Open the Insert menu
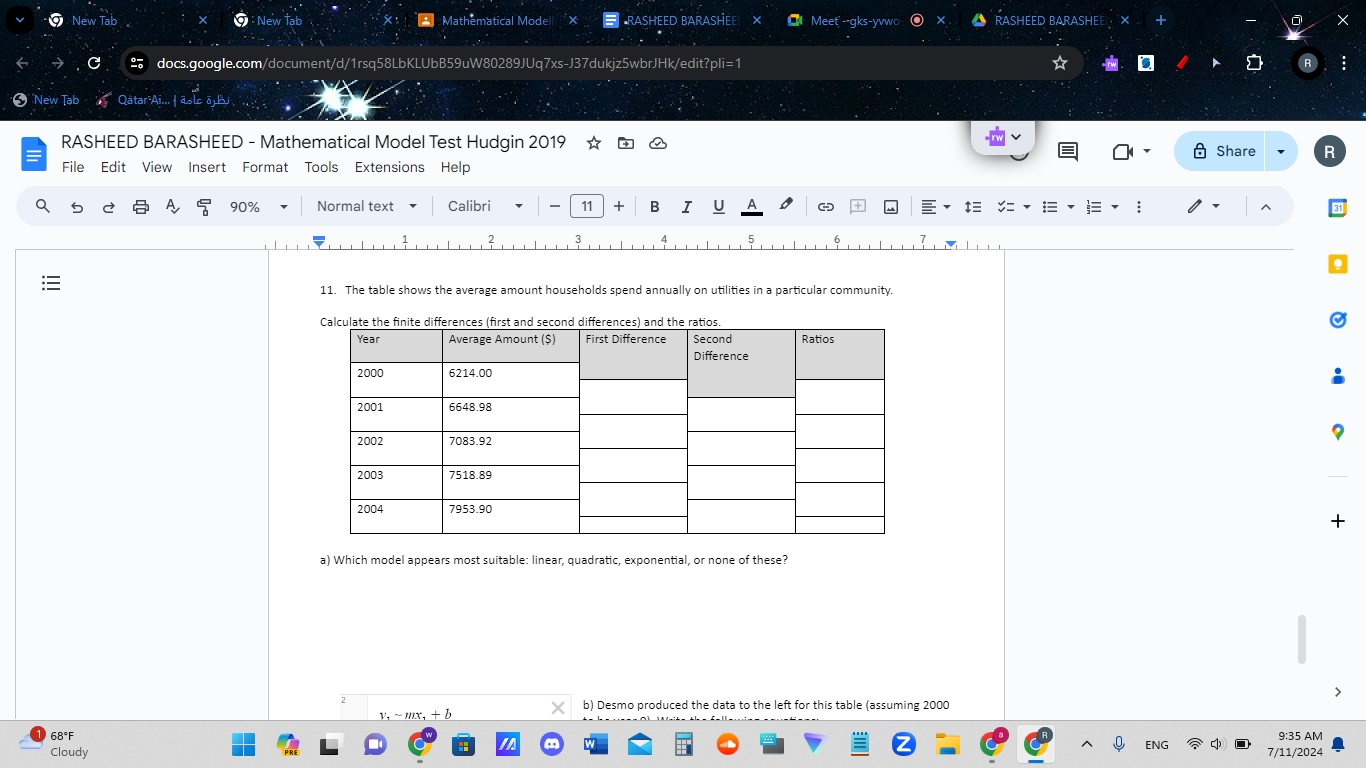1366x768 pixels. (207, 167)
